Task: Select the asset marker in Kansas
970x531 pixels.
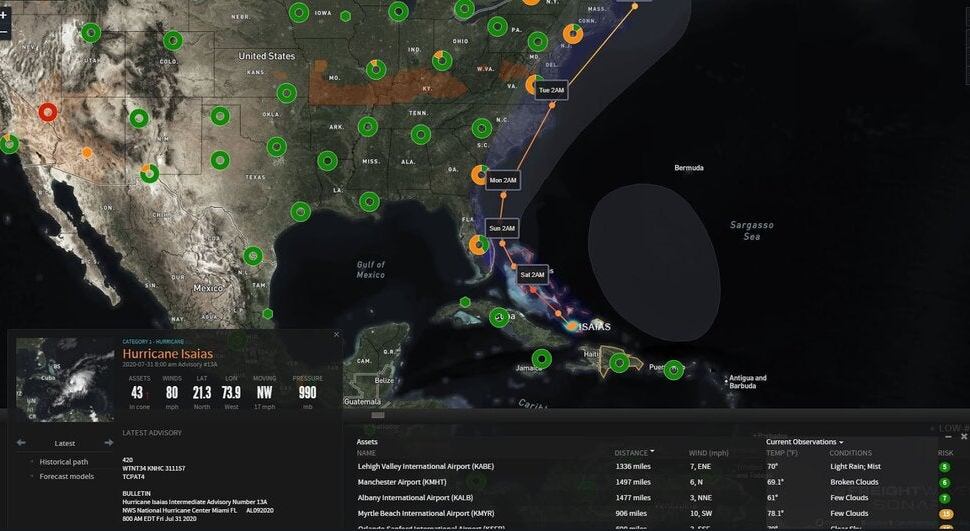Action: 286,93
